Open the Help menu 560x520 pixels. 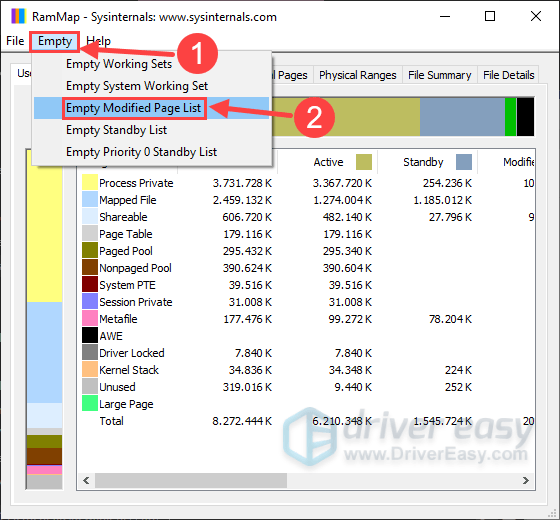[99, 41]
